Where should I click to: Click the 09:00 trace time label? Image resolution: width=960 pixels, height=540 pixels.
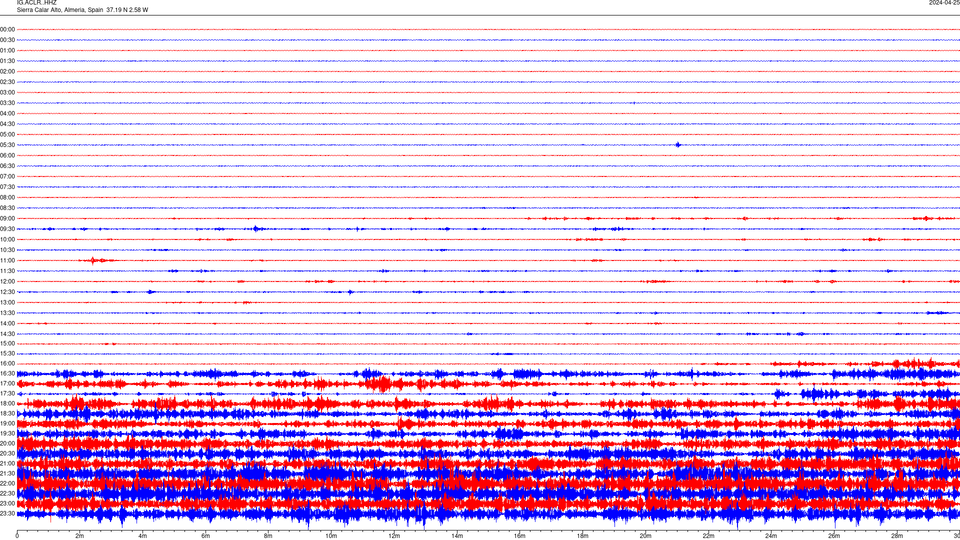point(7,219)
